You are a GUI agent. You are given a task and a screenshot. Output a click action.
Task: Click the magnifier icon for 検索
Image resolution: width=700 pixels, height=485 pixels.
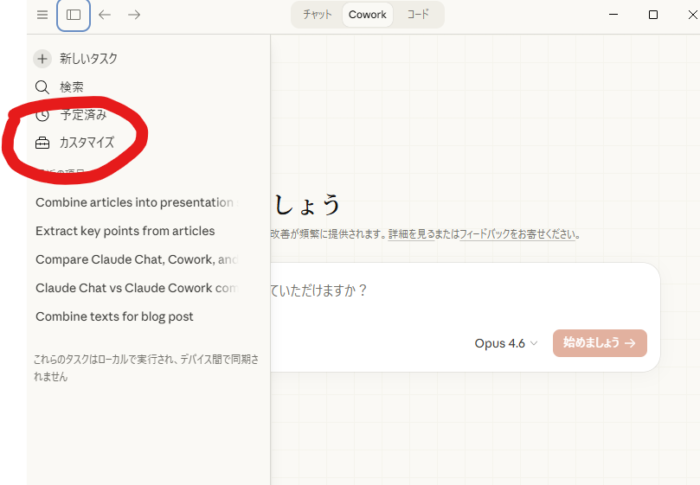coord(42,87)
